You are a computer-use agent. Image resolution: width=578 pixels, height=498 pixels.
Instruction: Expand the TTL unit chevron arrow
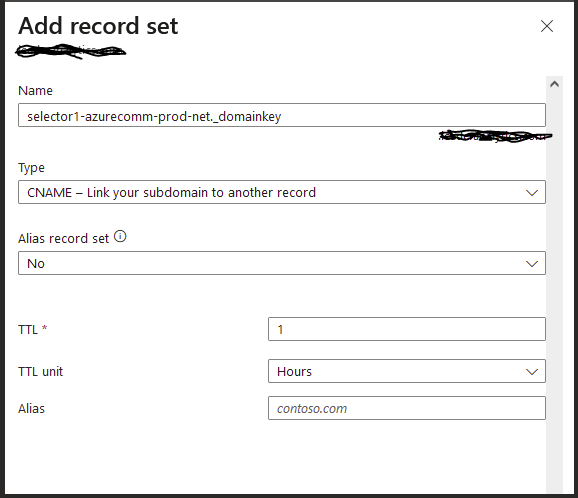pyautogui.click(x=532, y=372)
